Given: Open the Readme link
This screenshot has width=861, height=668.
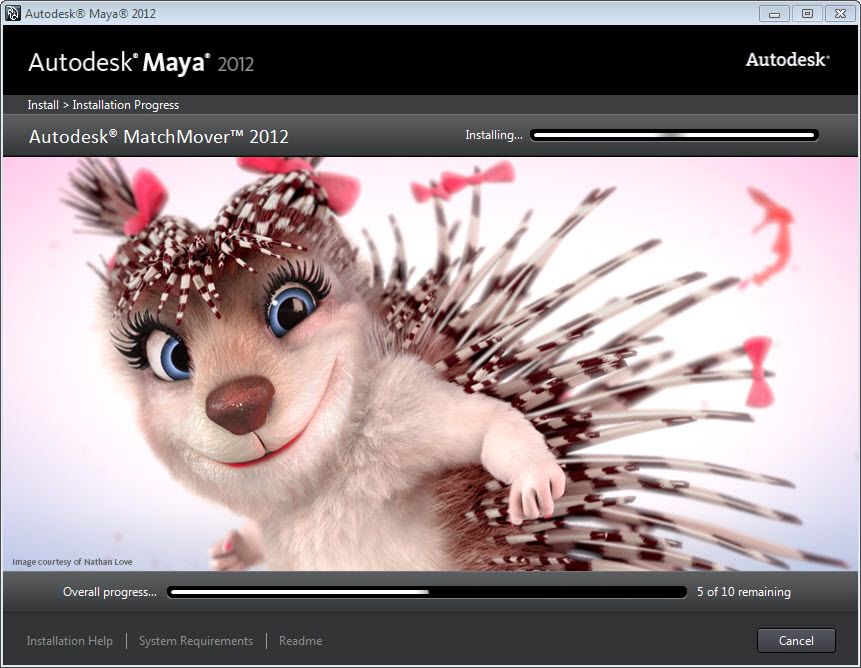Looking at the screenshot, I should [x=300, y=641].
